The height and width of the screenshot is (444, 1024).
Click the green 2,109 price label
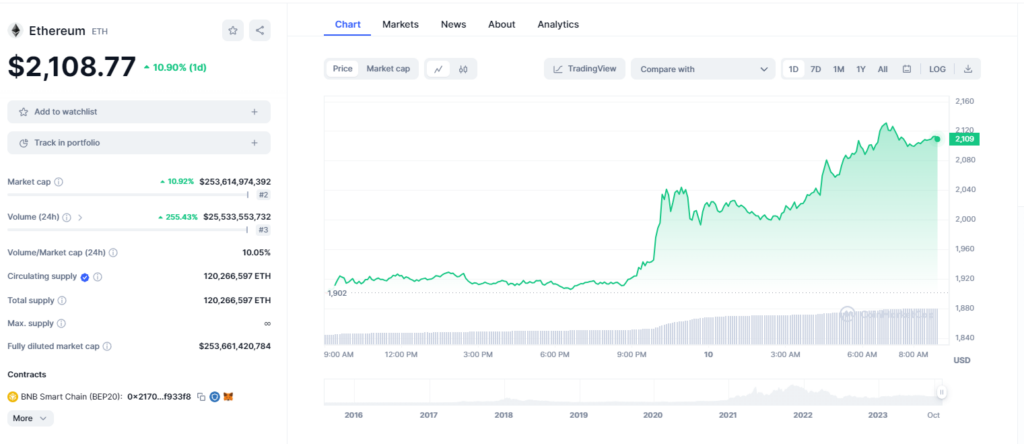[965, 139]
